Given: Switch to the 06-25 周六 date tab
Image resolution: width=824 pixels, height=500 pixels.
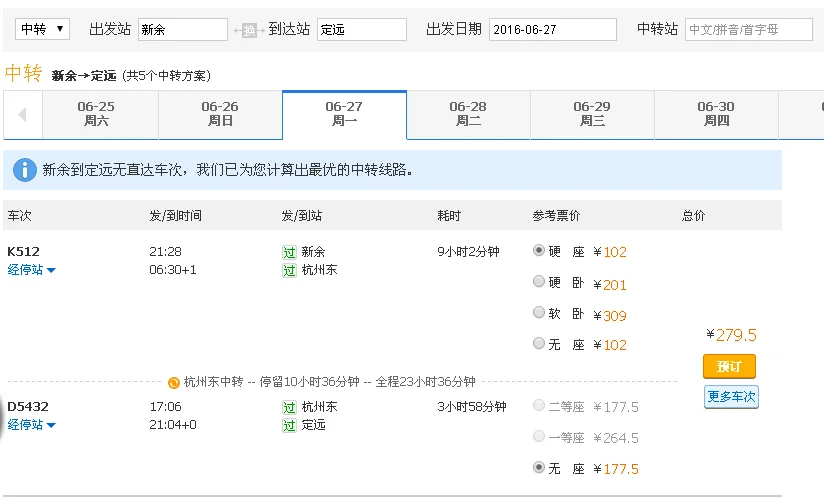Looking at the screenshot, I should pyautogui.click(x=100, y=114).
